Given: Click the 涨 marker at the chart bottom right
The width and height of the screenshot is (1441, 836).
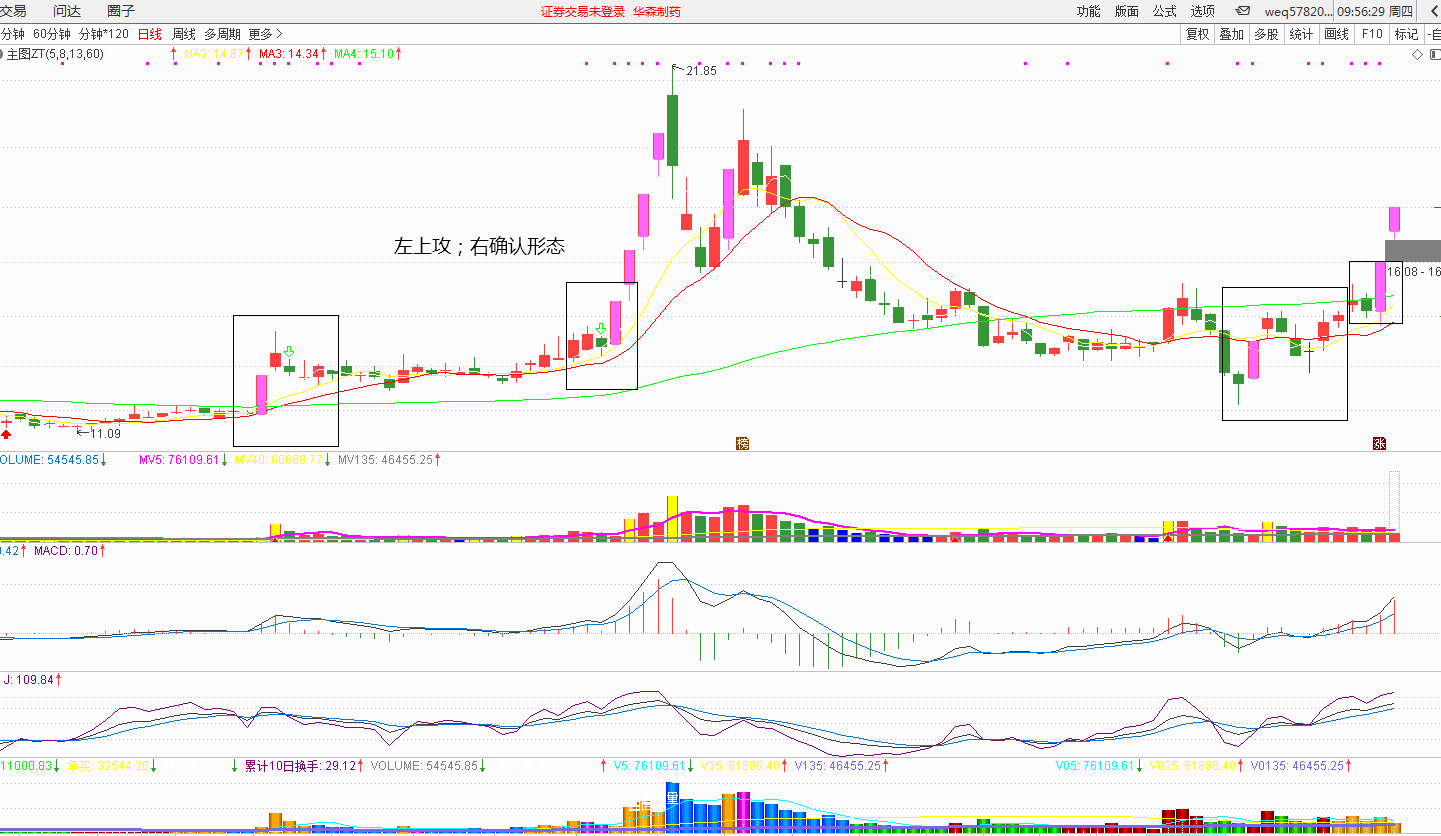Looking at the screenshot, I should click(1379, 443).
